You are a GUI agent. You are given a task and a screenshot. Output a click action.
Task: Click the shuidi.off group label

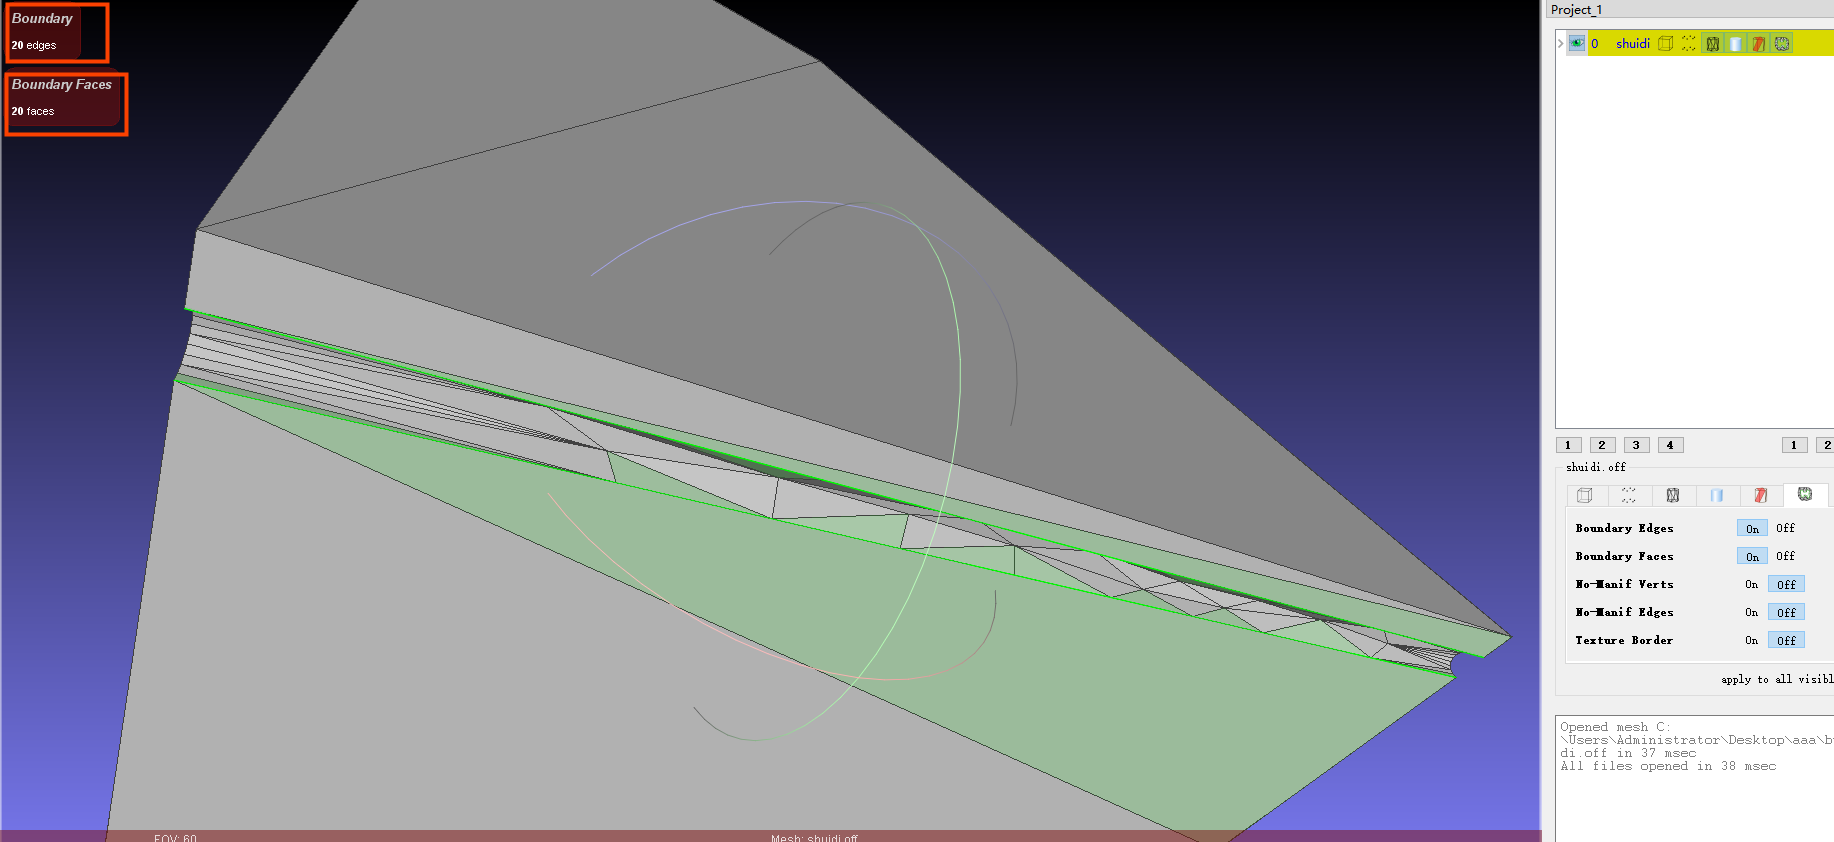pos(1596,467)
